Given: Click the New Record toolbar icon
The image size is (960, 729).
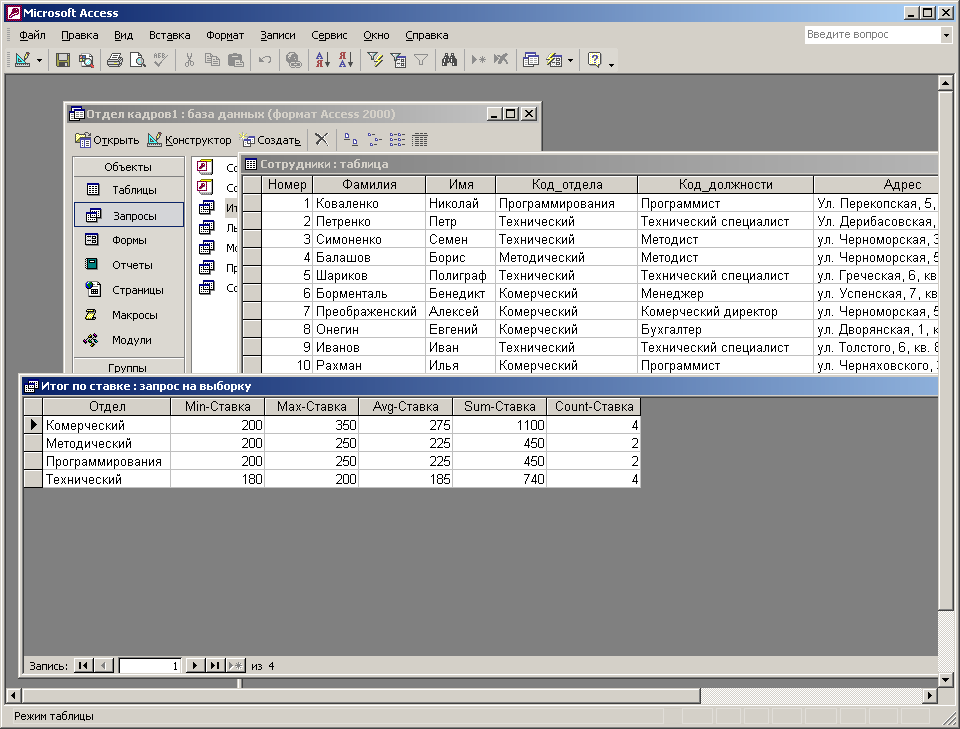Looking at the screenshot, I should tap(478, 60).
